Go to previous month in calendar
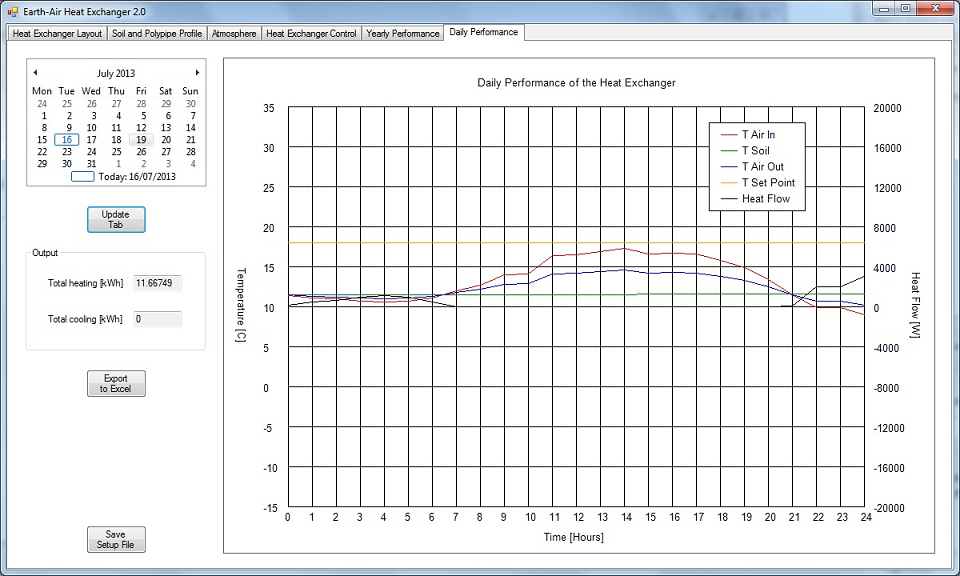960x576 pixels. [x=36, y=72]
